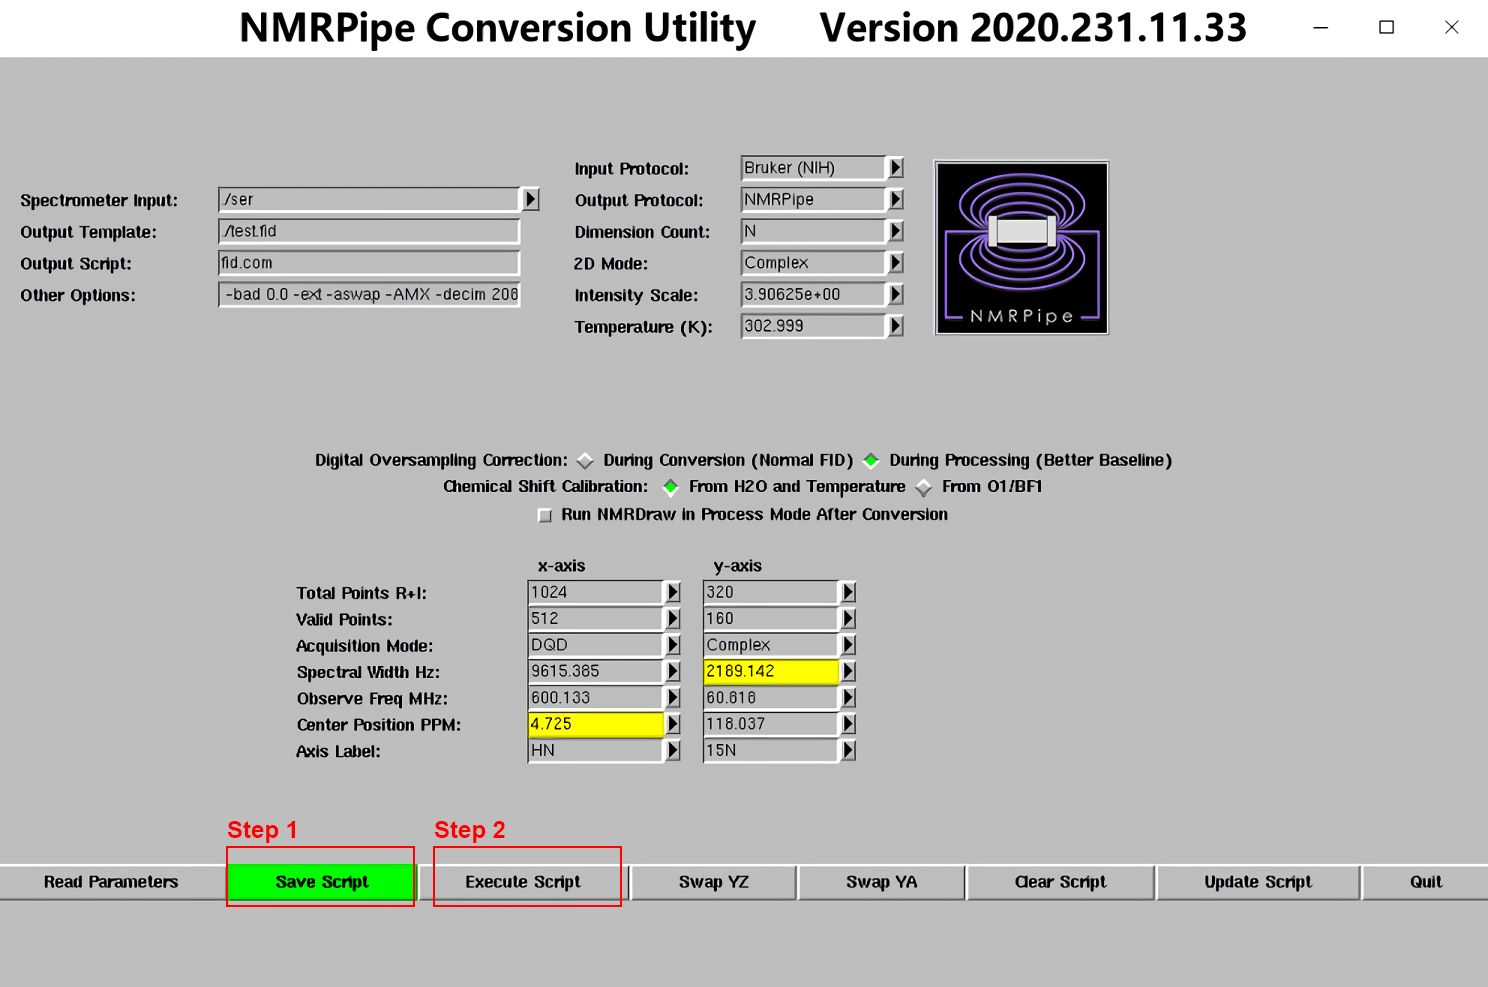Screen dimensions: 1488x987
Task: Click the Temperature 302.999 field
Action: 814,326
